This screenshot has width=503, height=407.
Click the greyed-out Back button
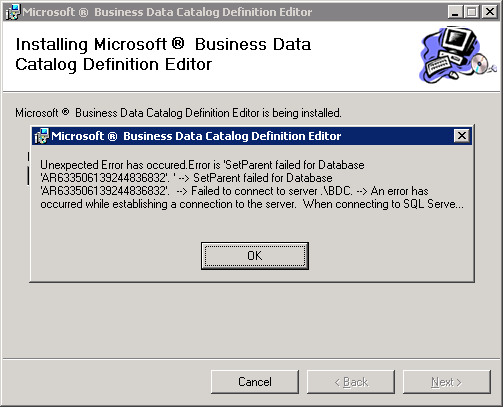point(351,382)
